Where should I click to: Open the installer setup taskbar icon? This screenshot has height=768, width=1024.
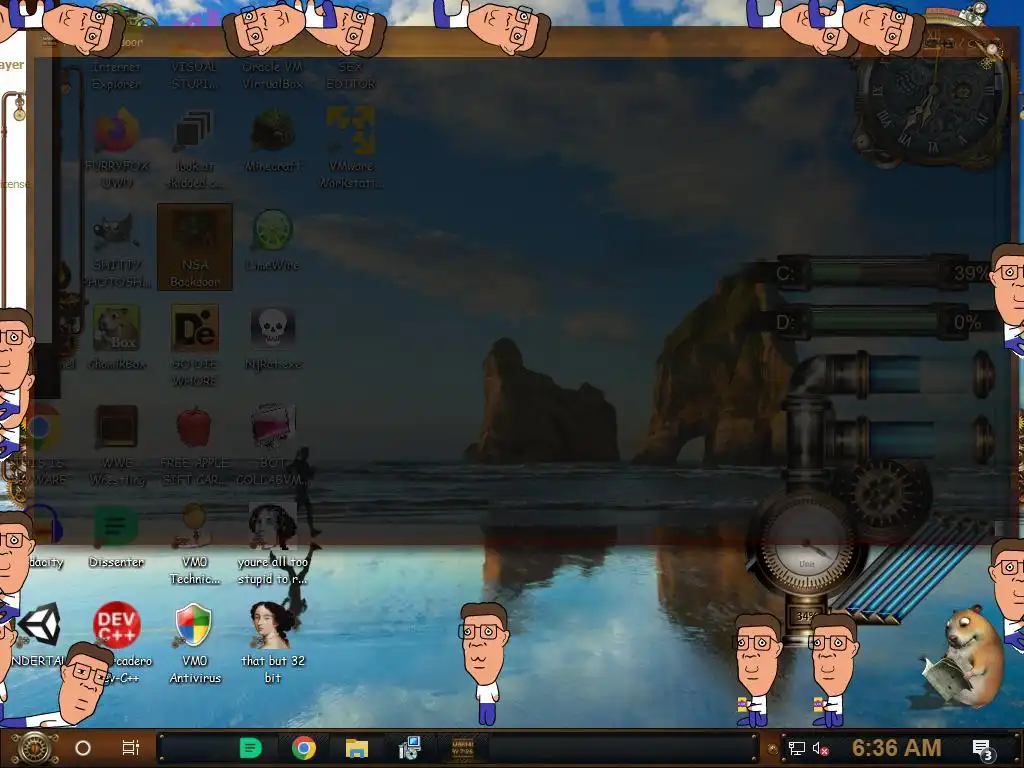(410, 748)
